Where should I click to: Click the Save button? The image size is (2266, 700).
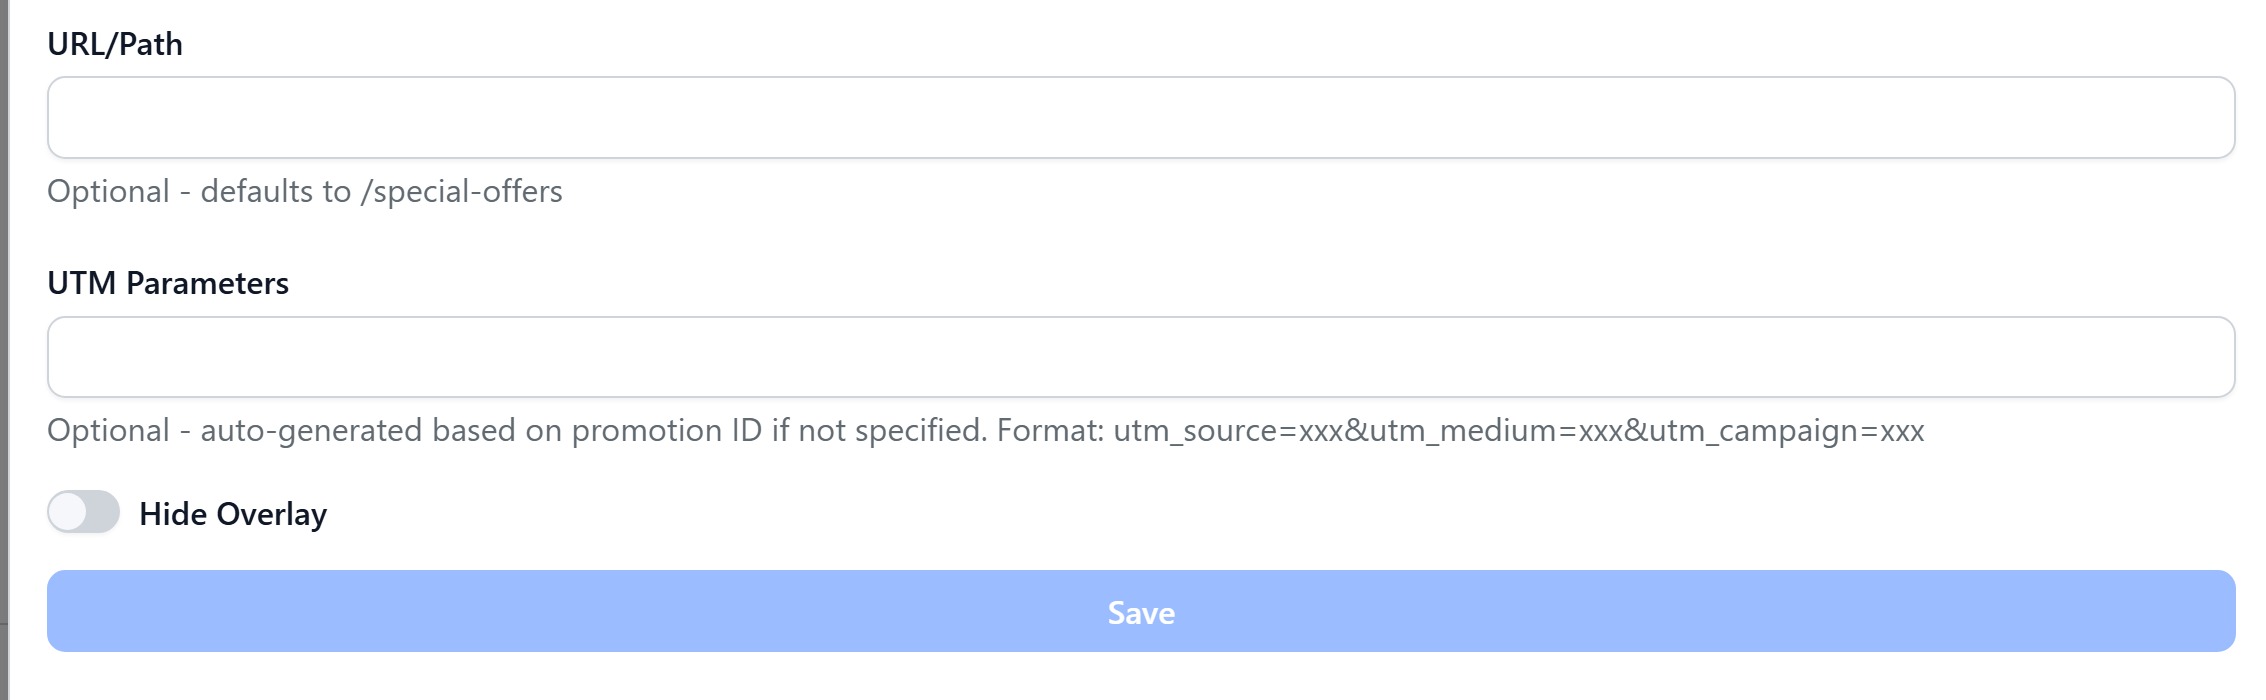click(1140, 611)
